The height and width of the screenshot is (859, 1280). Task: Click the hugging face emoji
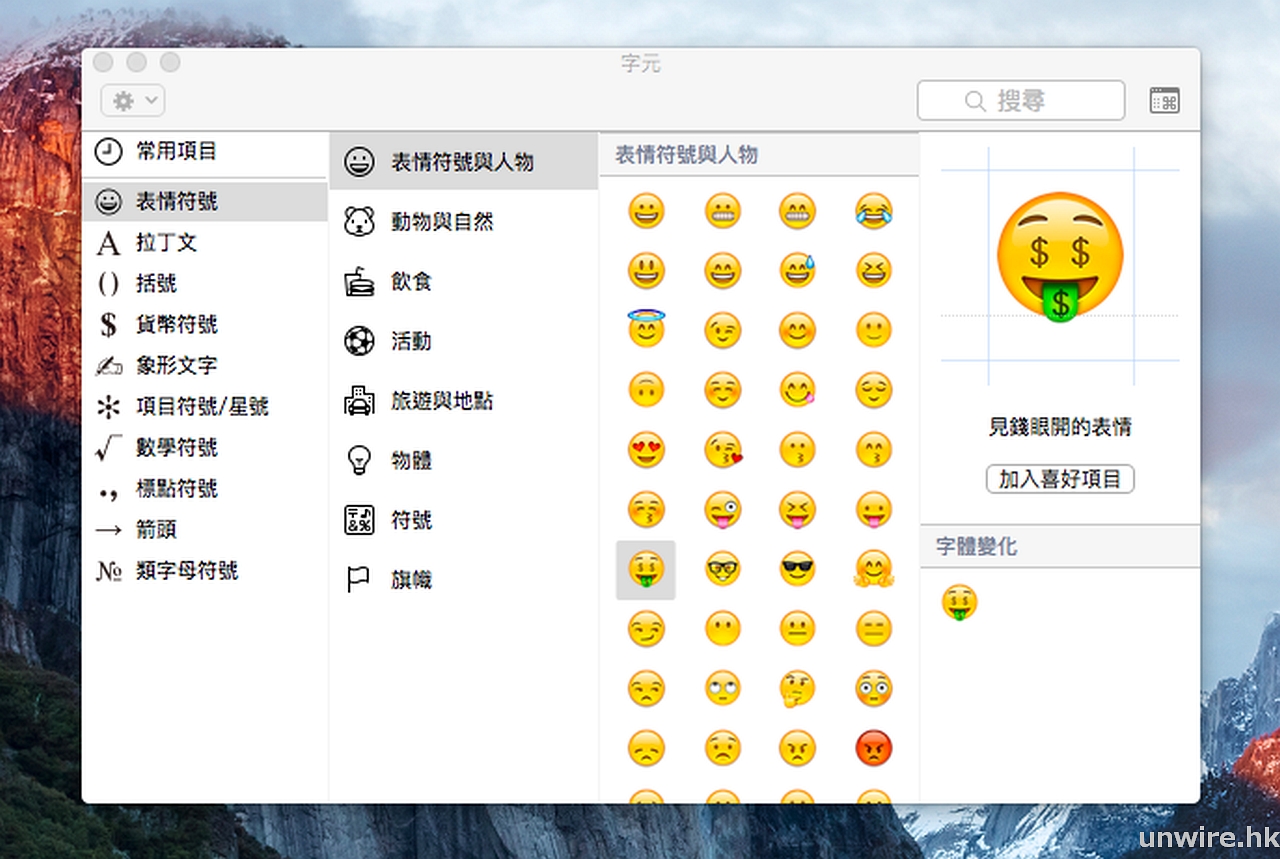click(874, 569)
